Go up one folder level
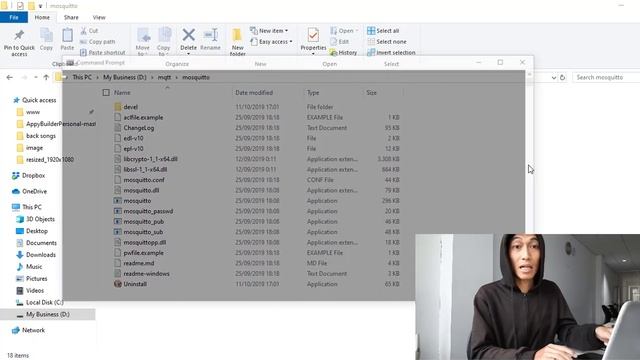640x360 pixels. (x=46, y=77)
